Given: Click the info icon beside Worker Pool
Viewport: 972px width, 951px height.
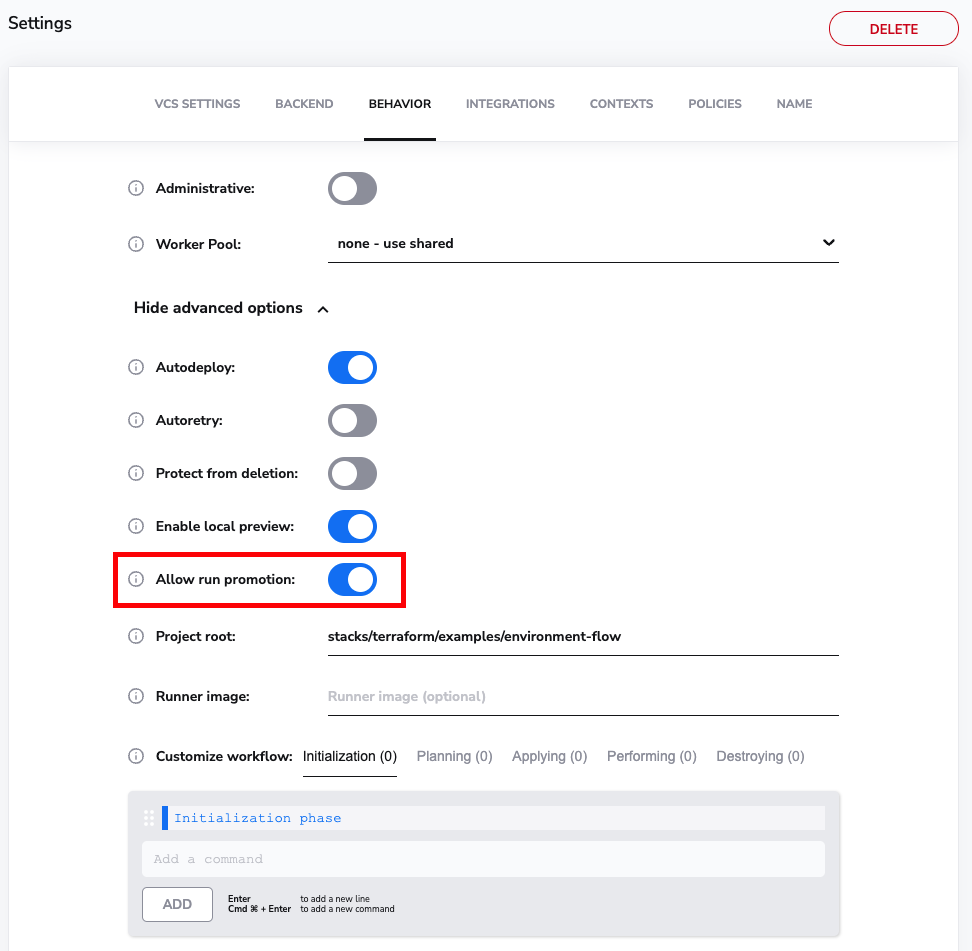Looking at the screenshot, I should pyautogui.click(x=136, y=244).
